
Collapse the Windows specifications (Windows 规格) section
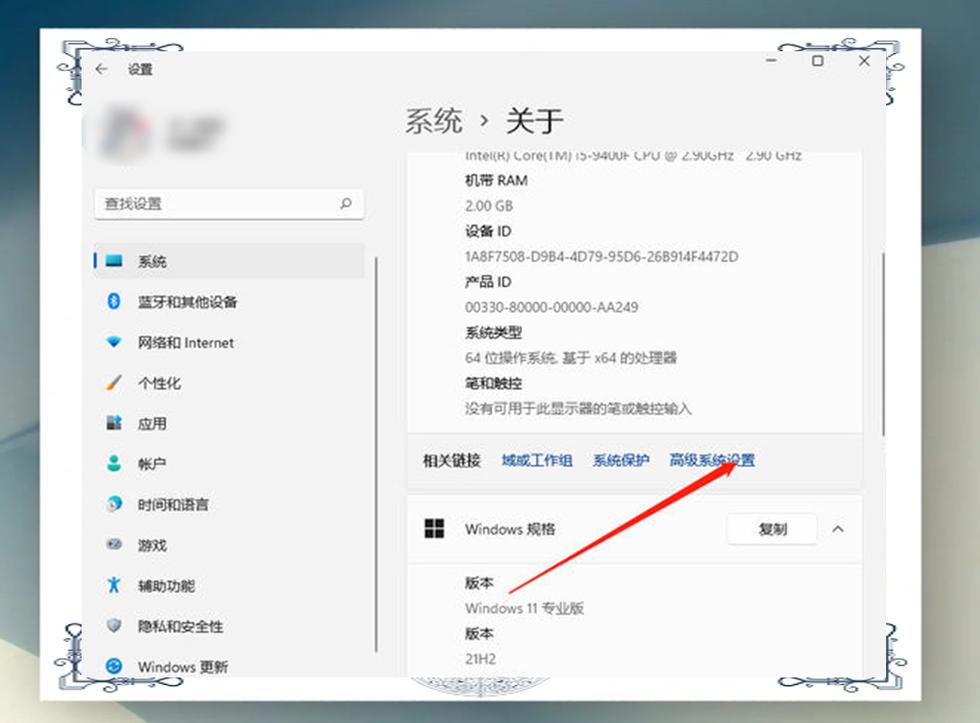coord(838,529)
